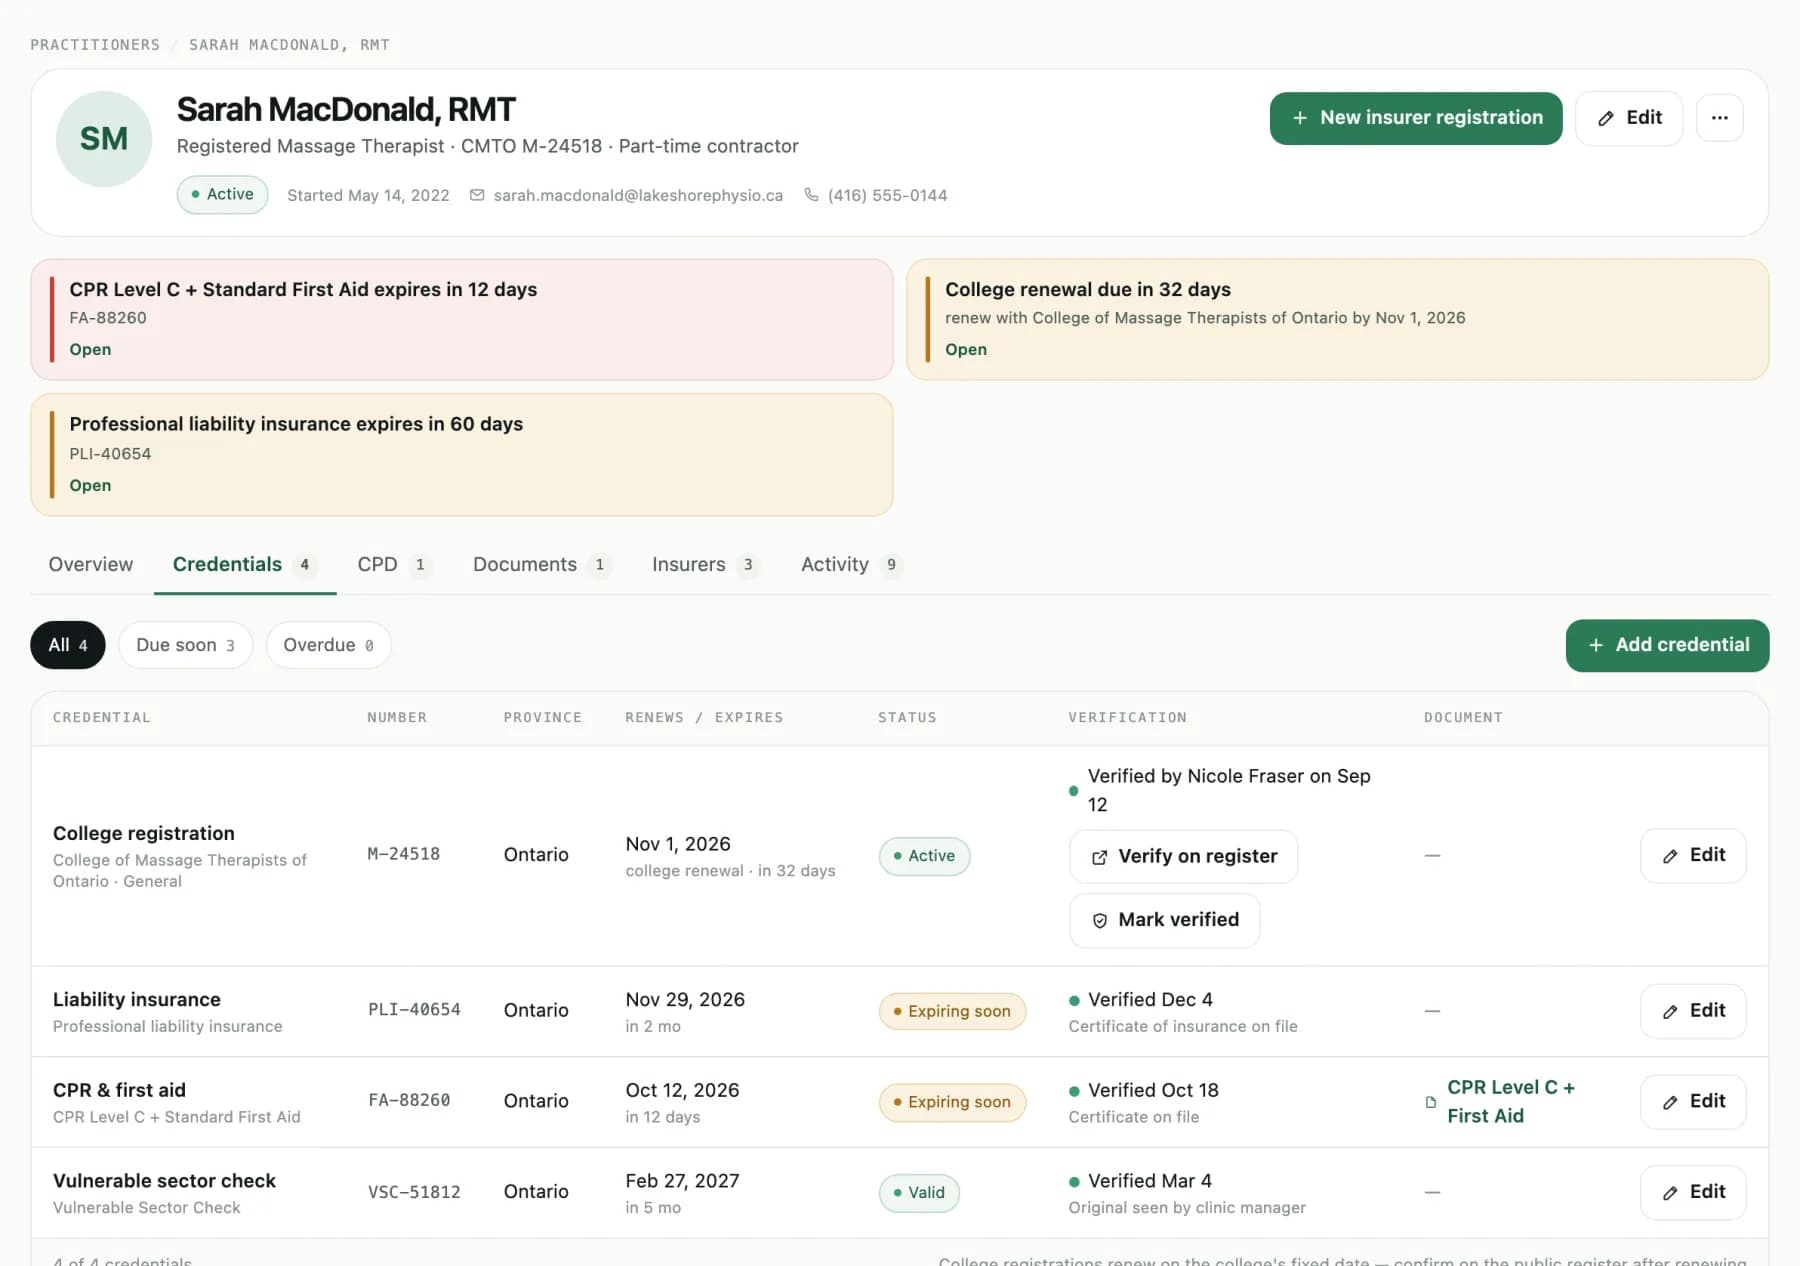Click the document icon by CPR Level C + First Aid
This screenshot has height=1266, width=1800.
click(1431, 1102)
